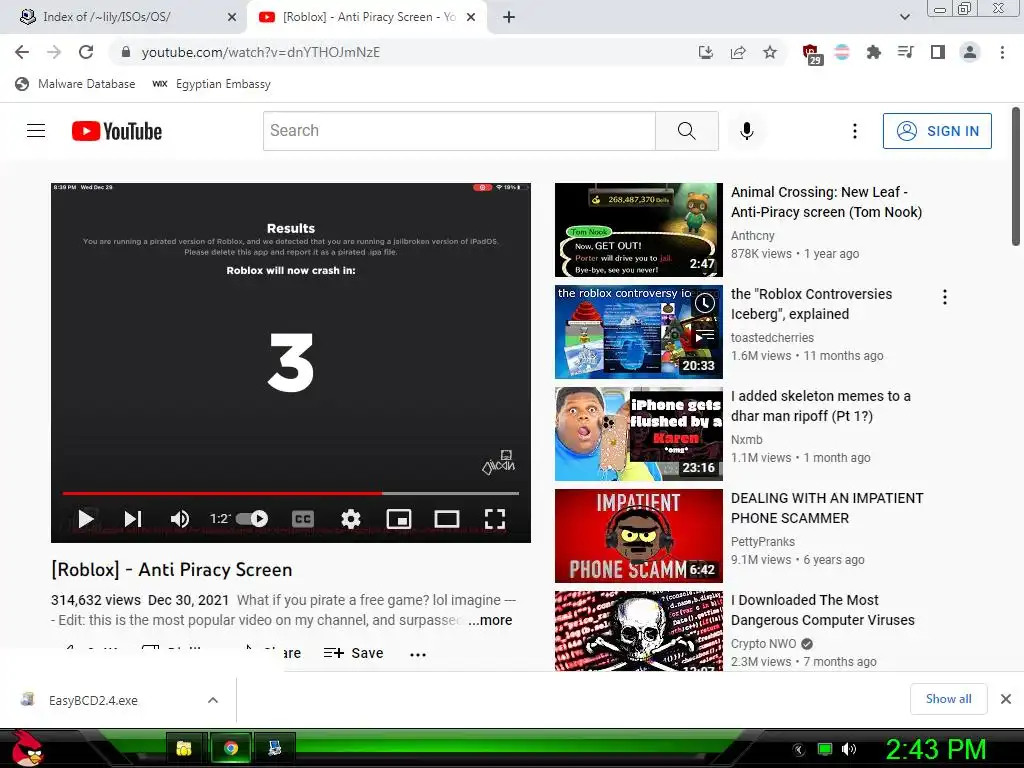The height and width of the screenshot is (768, 1024).
Task: Expand the EasyBCD2.4.exe download options arrow
Action: pos(212,700)
